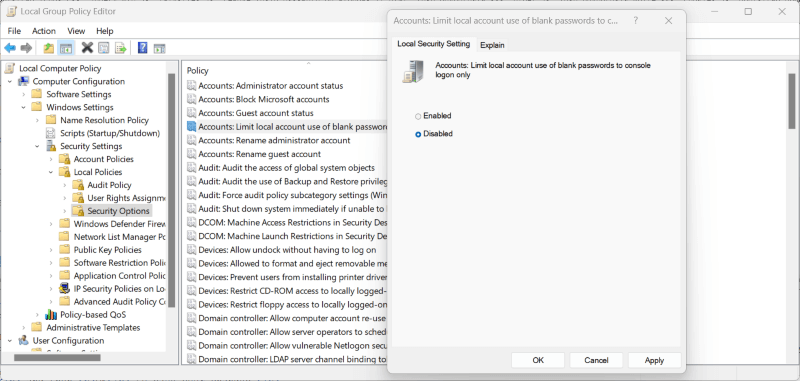Viewport: 800px width, 381px height.
Task: Select User Rights Assignment tree item
Action: tap(126, 198)
